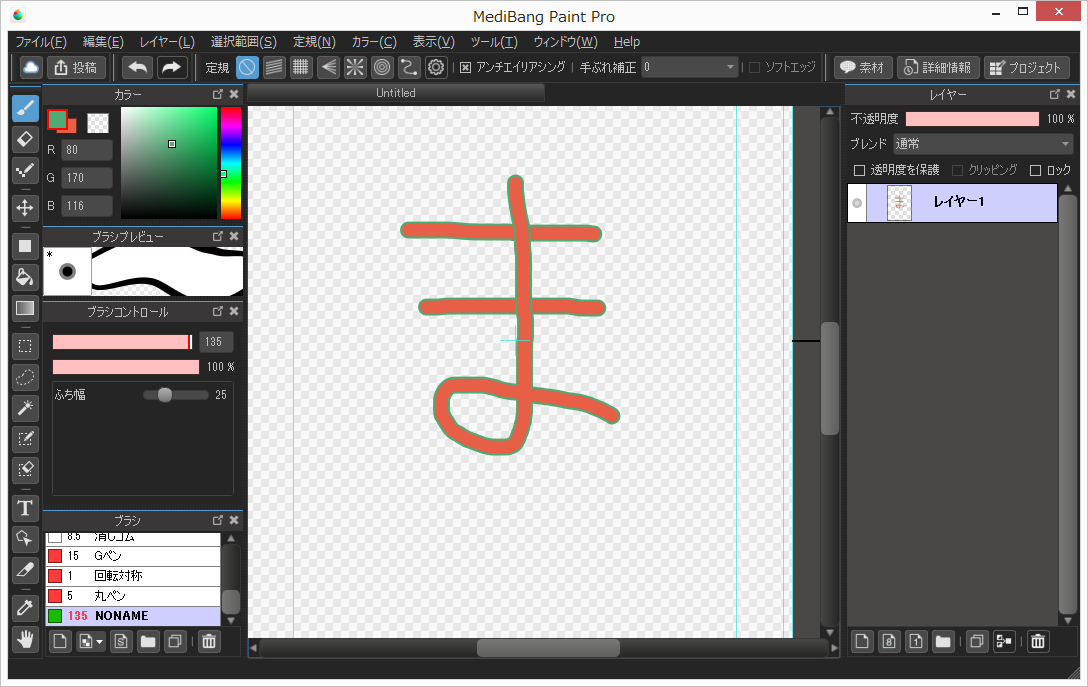Select the Gペン brush
The height and width of the screenshot is (687, 1088).
(x=133, y=556)
